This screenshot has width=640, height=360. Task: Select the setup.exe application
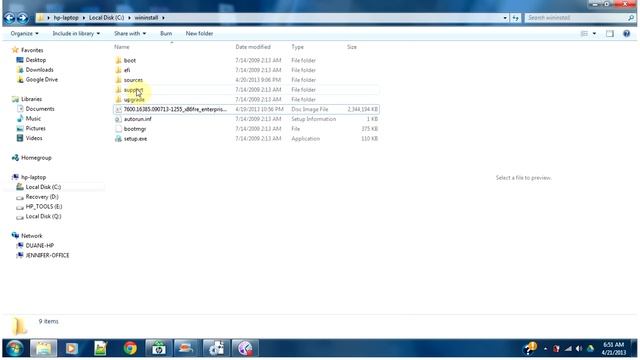click(135, 139)
